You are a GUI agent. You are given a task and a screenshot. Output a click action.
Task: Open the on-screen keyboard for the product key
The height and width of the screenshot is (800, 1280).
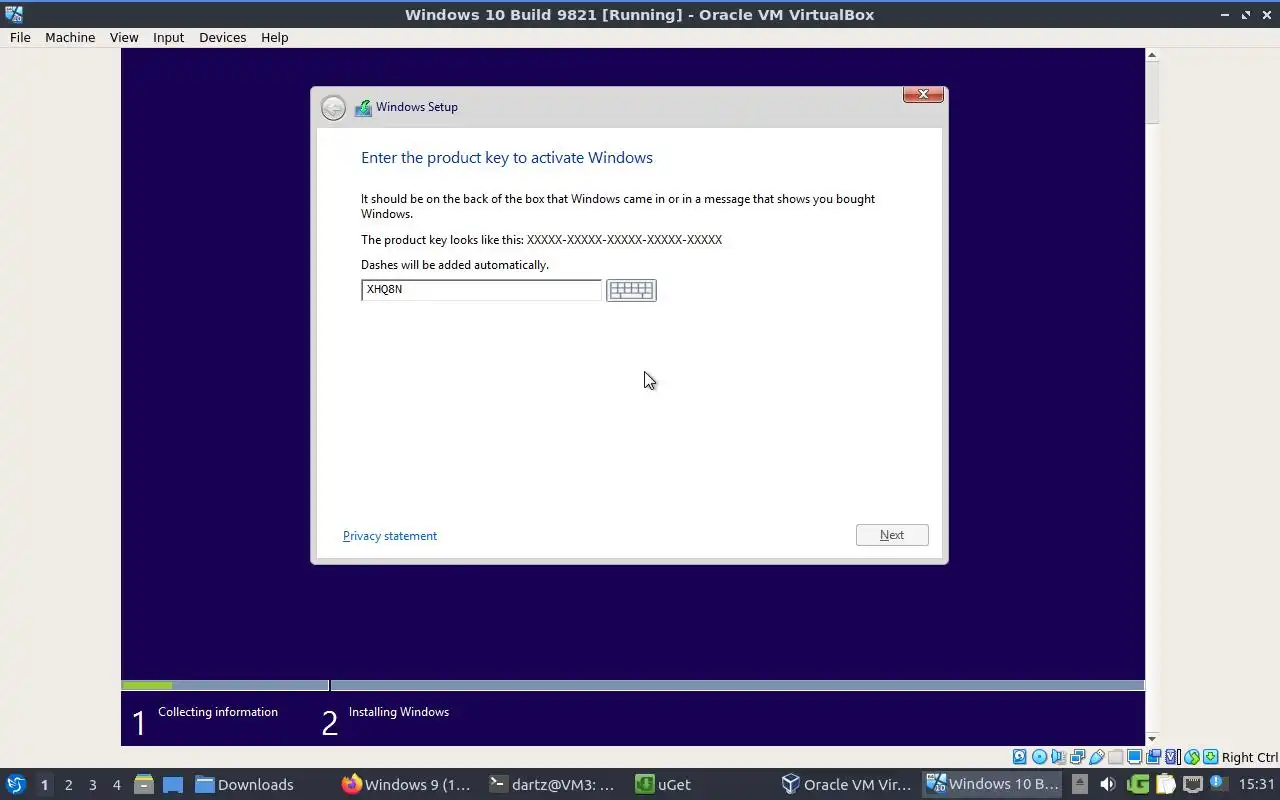631,290
